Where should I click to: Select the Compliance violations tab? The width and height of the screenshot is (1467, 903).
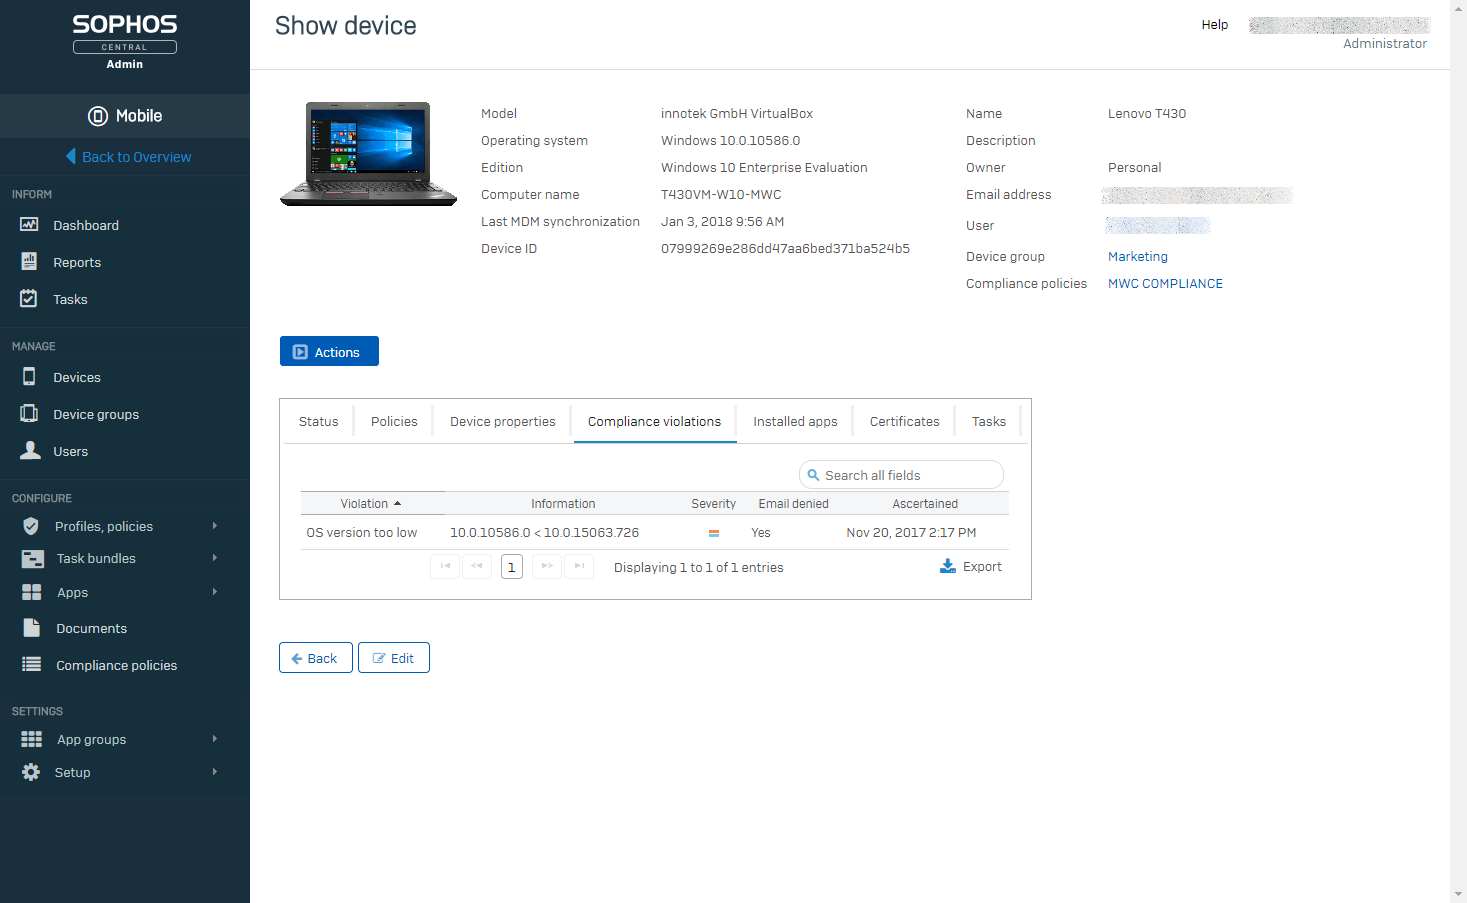point(655,421)
